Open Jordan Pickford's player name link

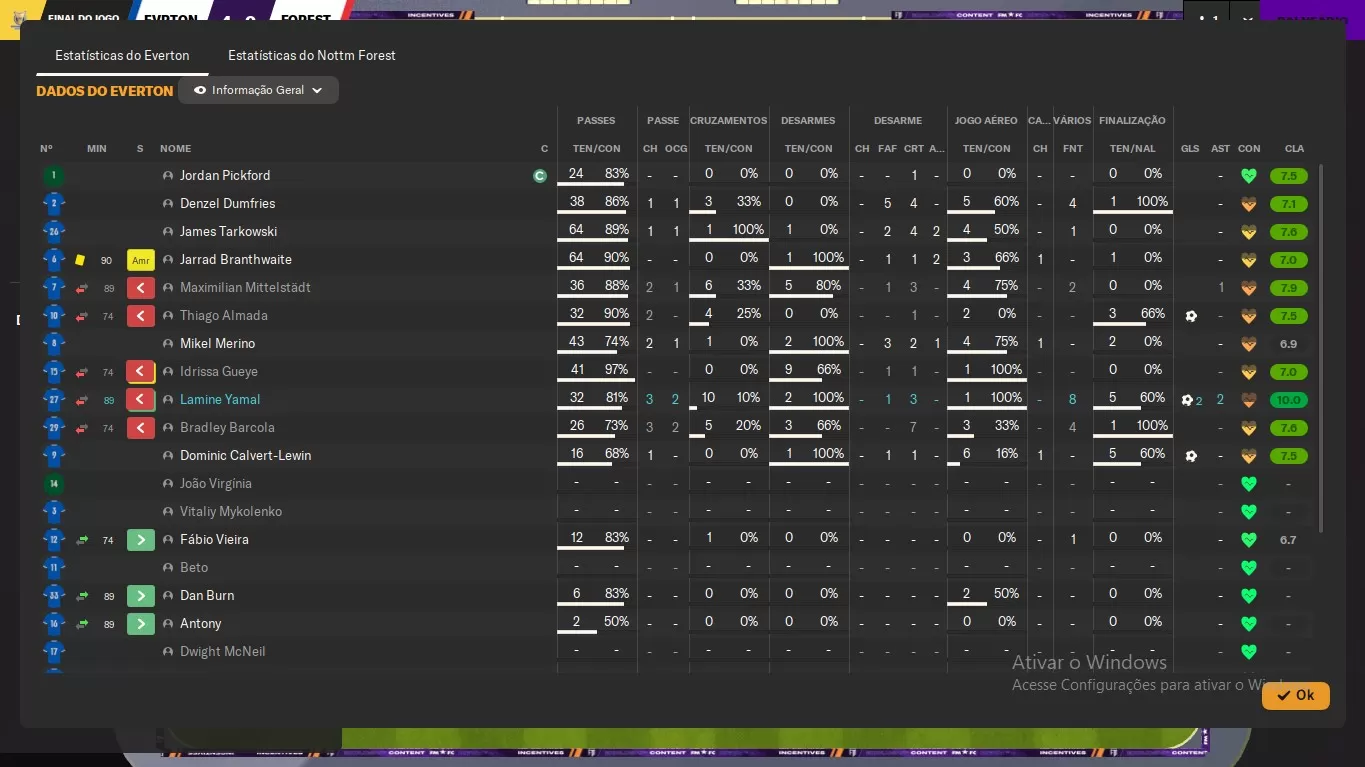pos(225,176)
